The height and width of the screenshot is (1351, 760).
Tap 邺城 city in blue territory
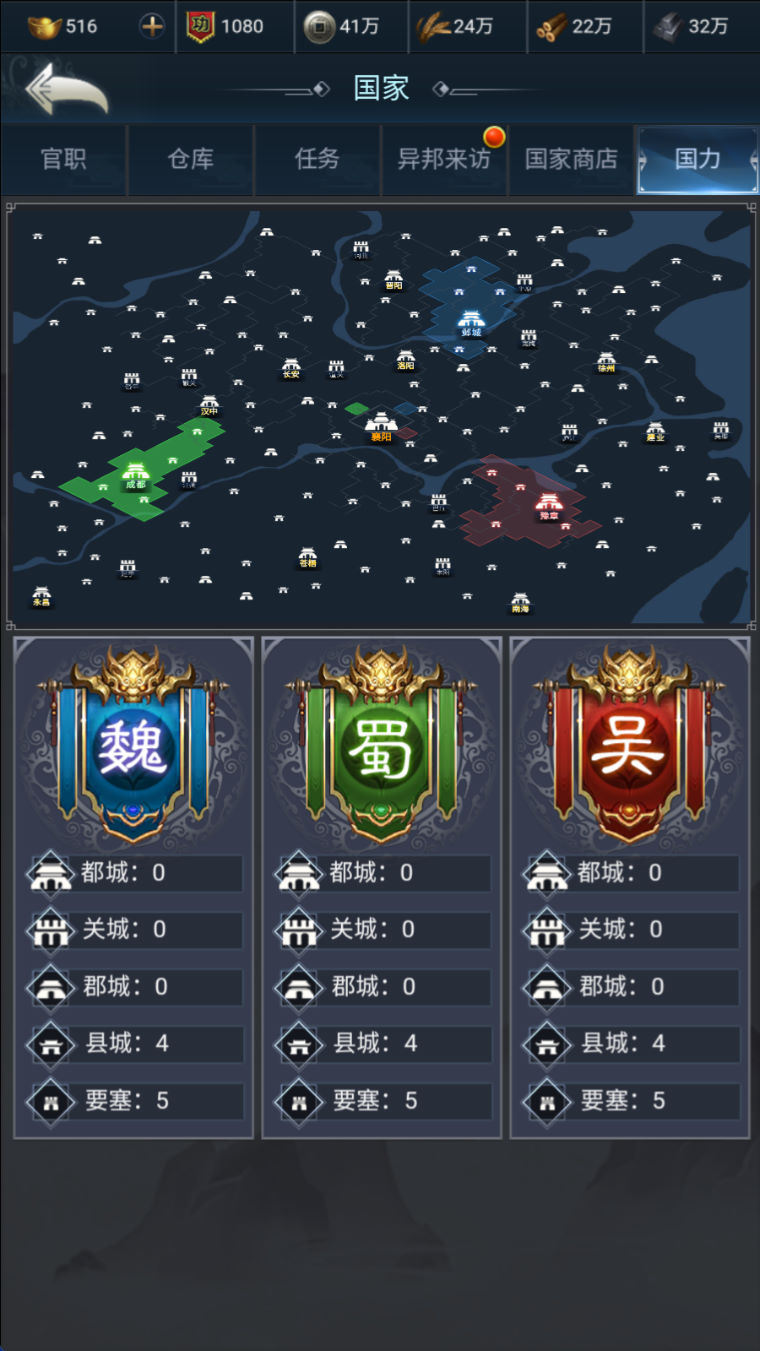click(471, 322)
